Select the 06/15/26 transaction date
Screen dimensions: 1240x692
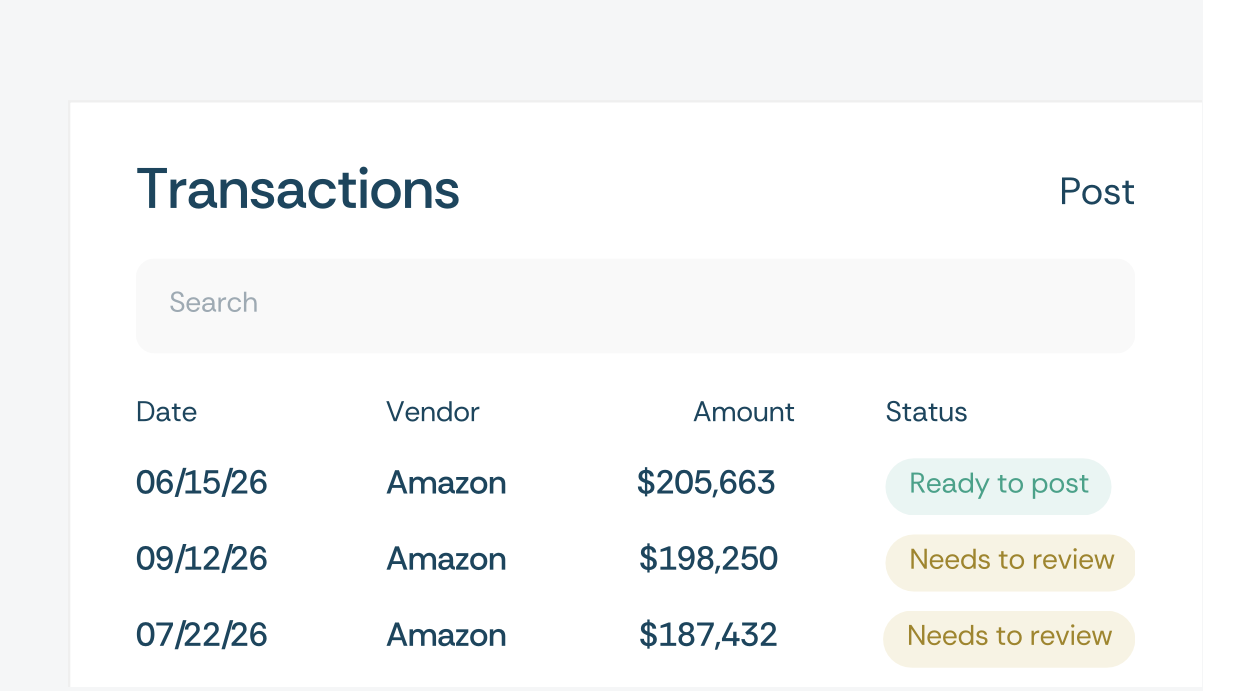pyautogui.click(x=202, y=484)
